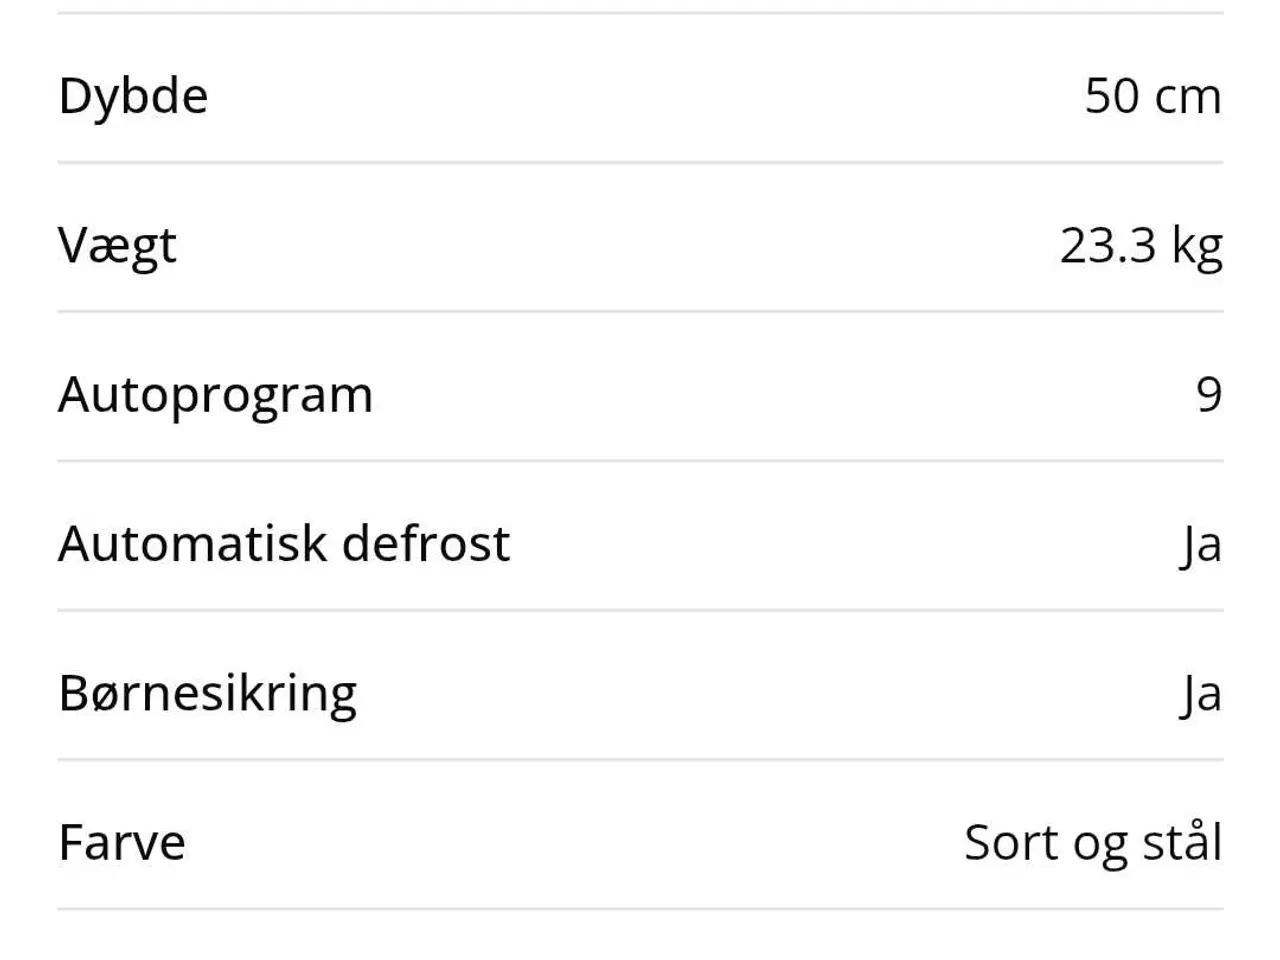Click the kg unit in the weight value

pos(1196,246)
